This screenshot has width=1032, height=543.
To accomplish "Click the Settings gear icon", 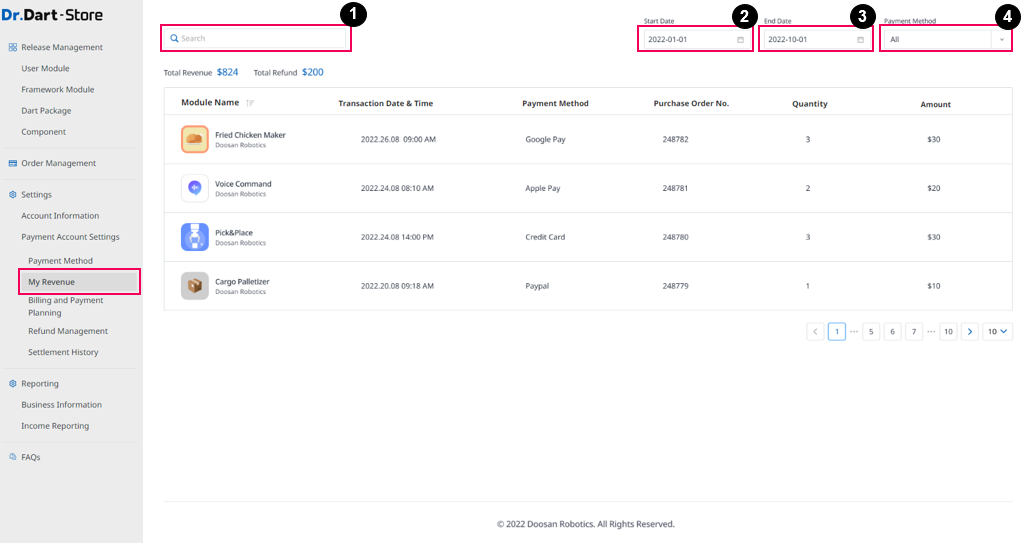I will click(13, 195).
